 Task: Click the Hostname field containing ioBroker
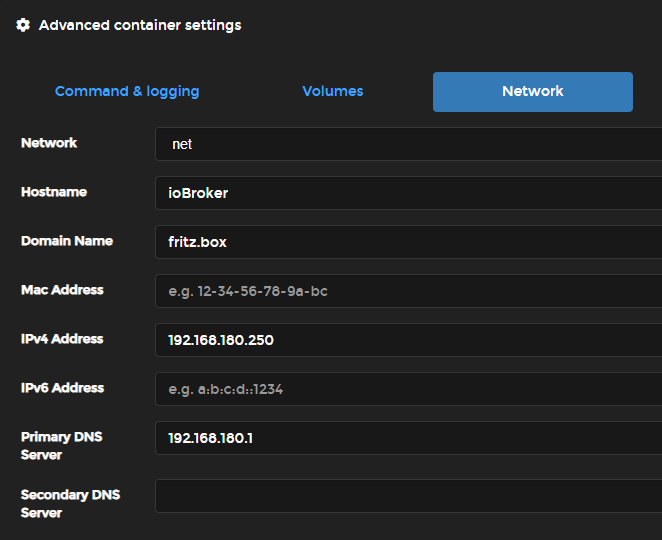pos(409,193)
